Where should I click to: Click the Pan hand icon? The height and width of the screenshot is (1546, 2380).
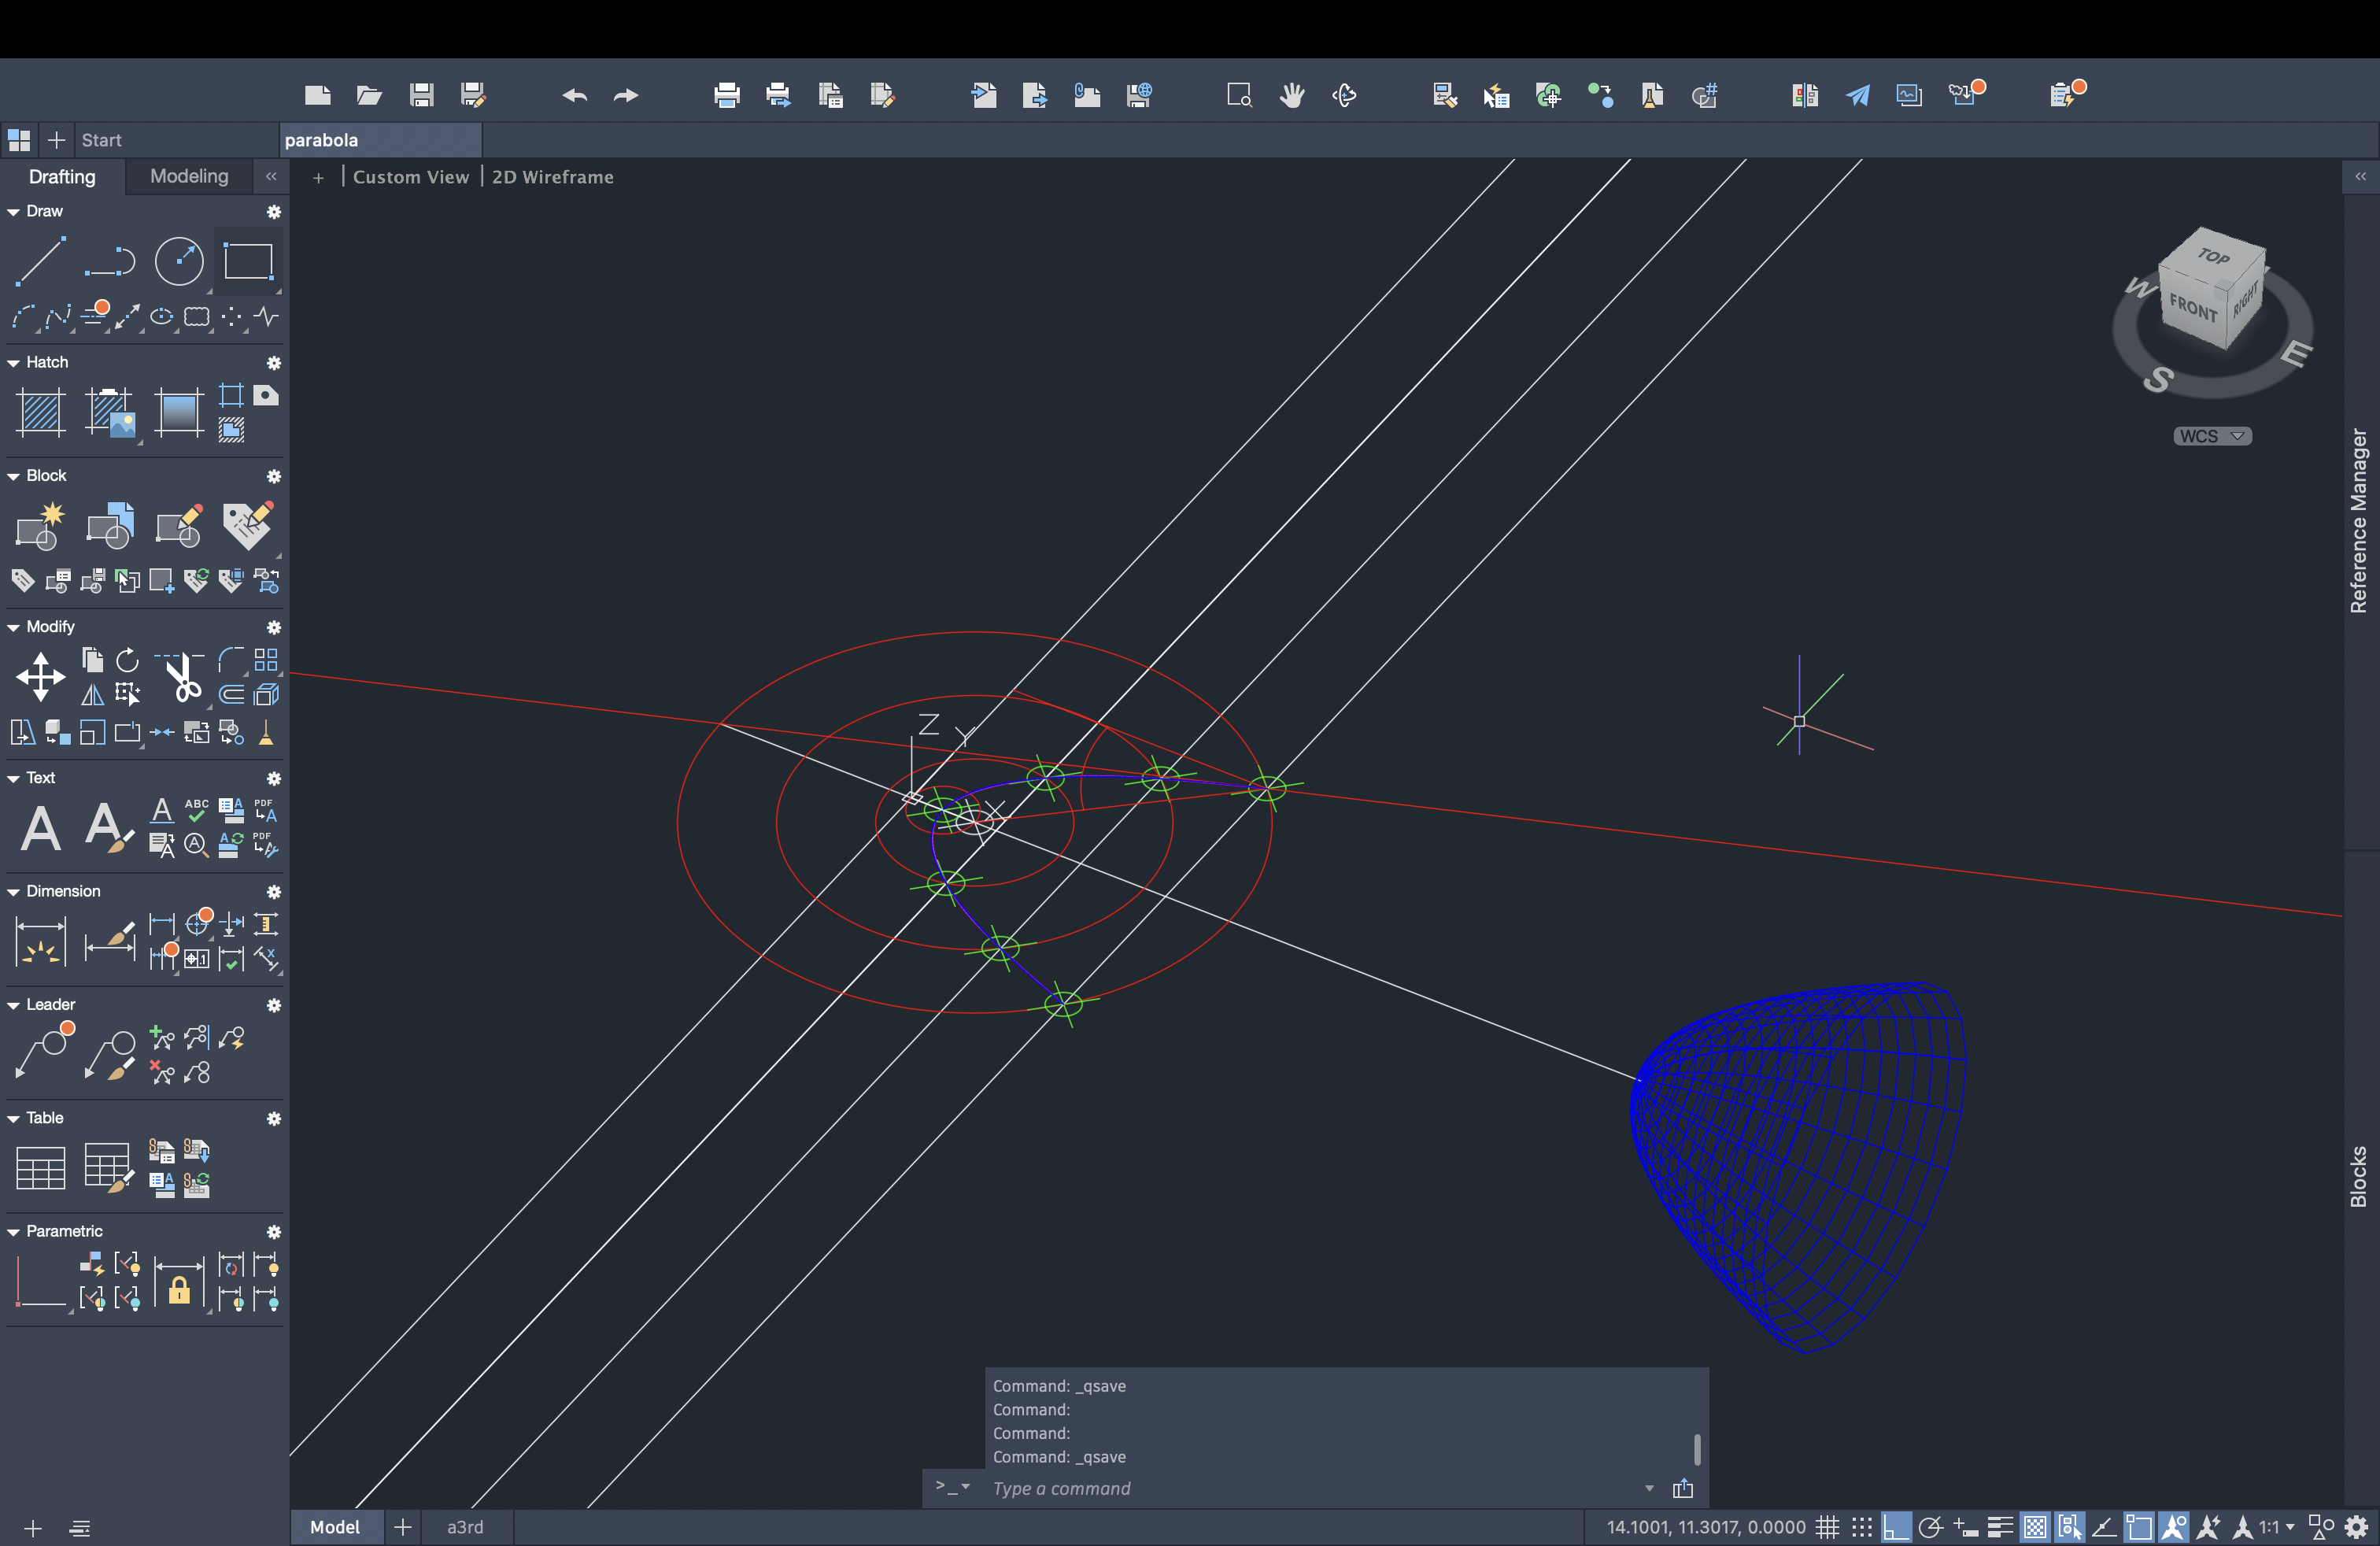pos(1292,95)
